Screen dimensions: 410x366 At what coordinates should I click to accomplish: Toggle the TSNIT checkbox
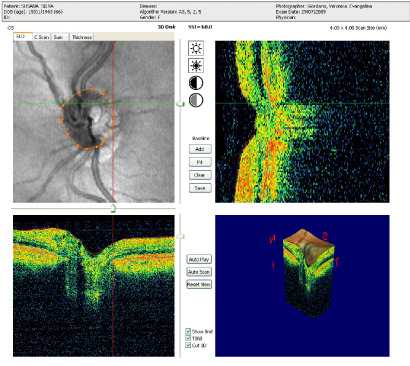(188, 338)
